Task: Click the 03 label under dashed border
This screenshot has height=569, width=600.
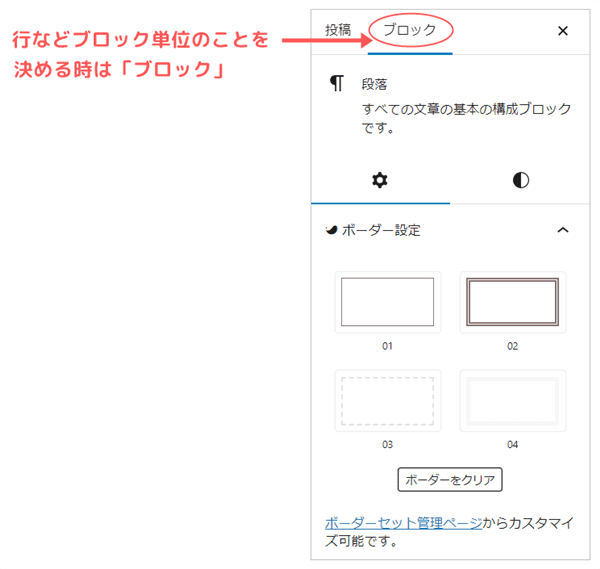Action: [x=387, y=444]
